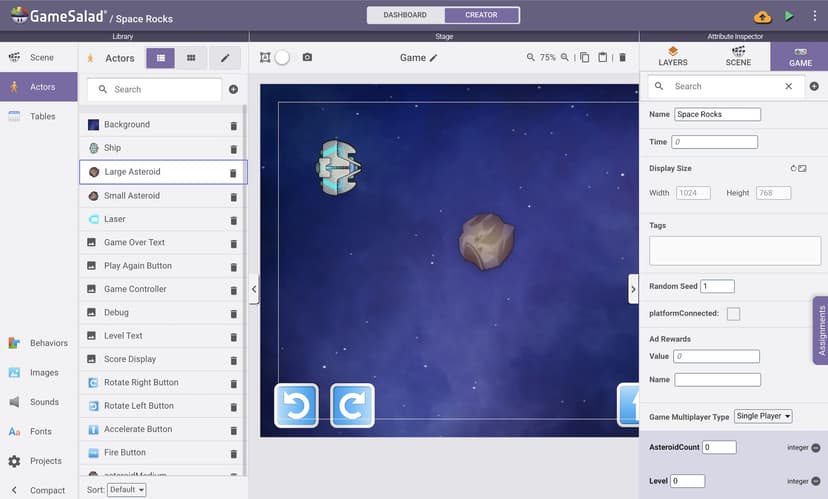
Task: Delete the Background actor
Action: 233,126
